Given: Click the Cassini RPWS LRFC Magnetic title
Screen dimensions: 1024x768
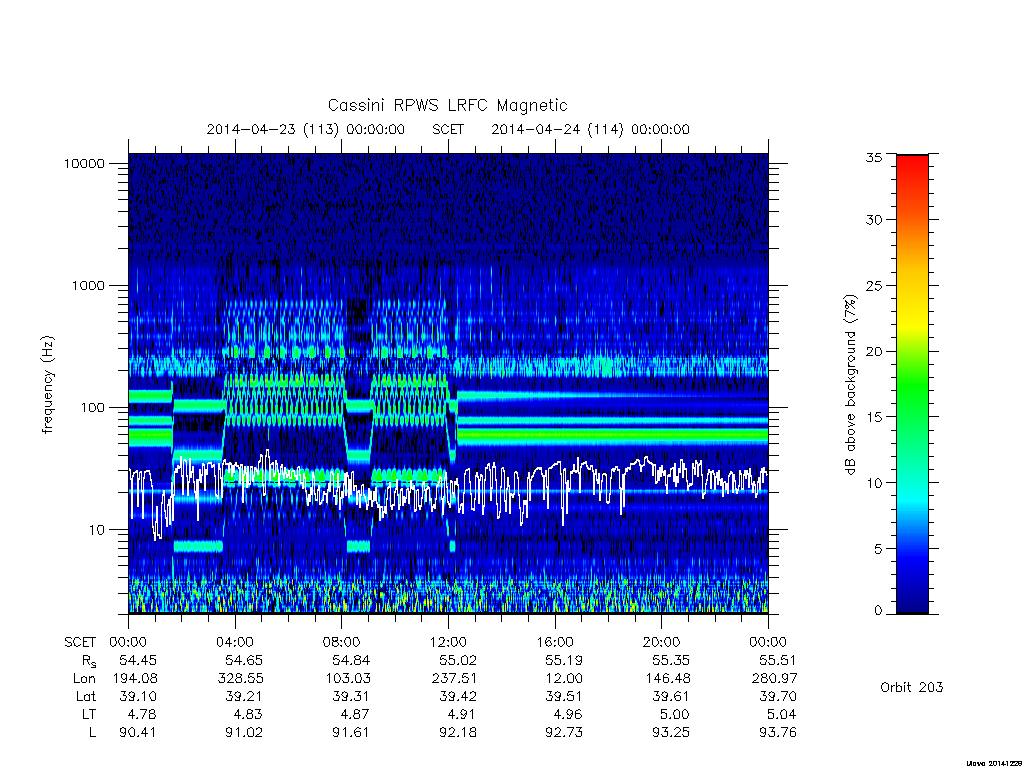Looking at the screenshot, I should coord(447,105).
